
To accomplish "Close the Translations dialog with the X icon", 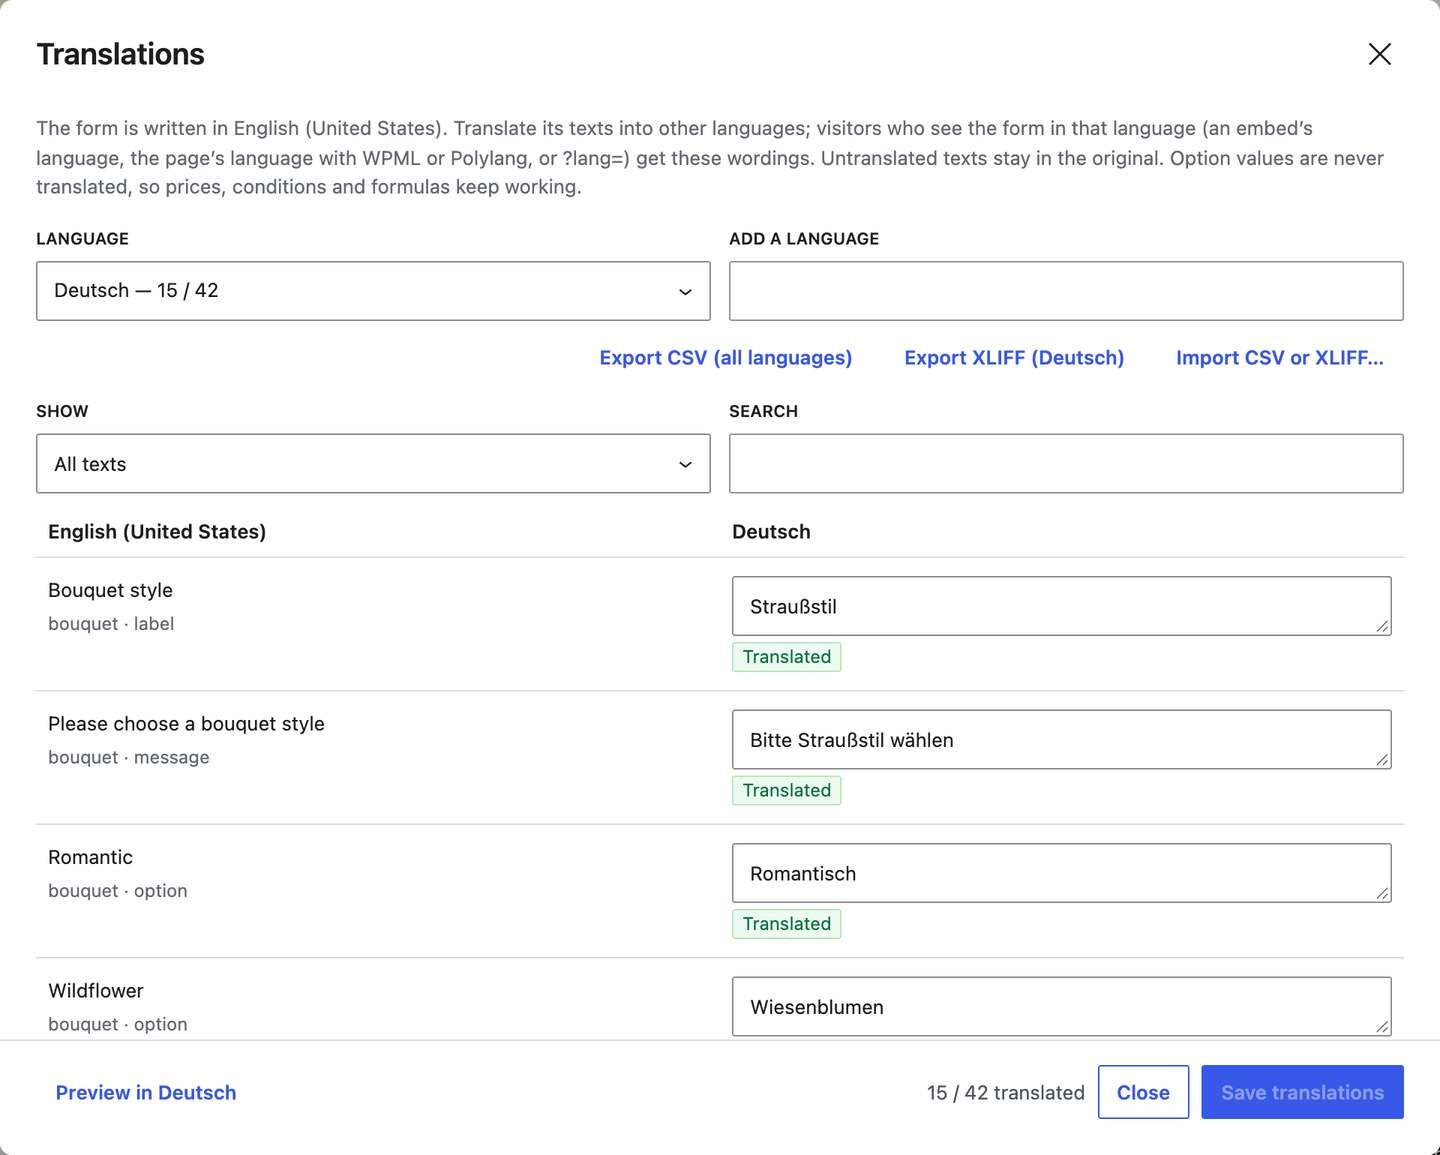I will click(x=1379, y=54).
